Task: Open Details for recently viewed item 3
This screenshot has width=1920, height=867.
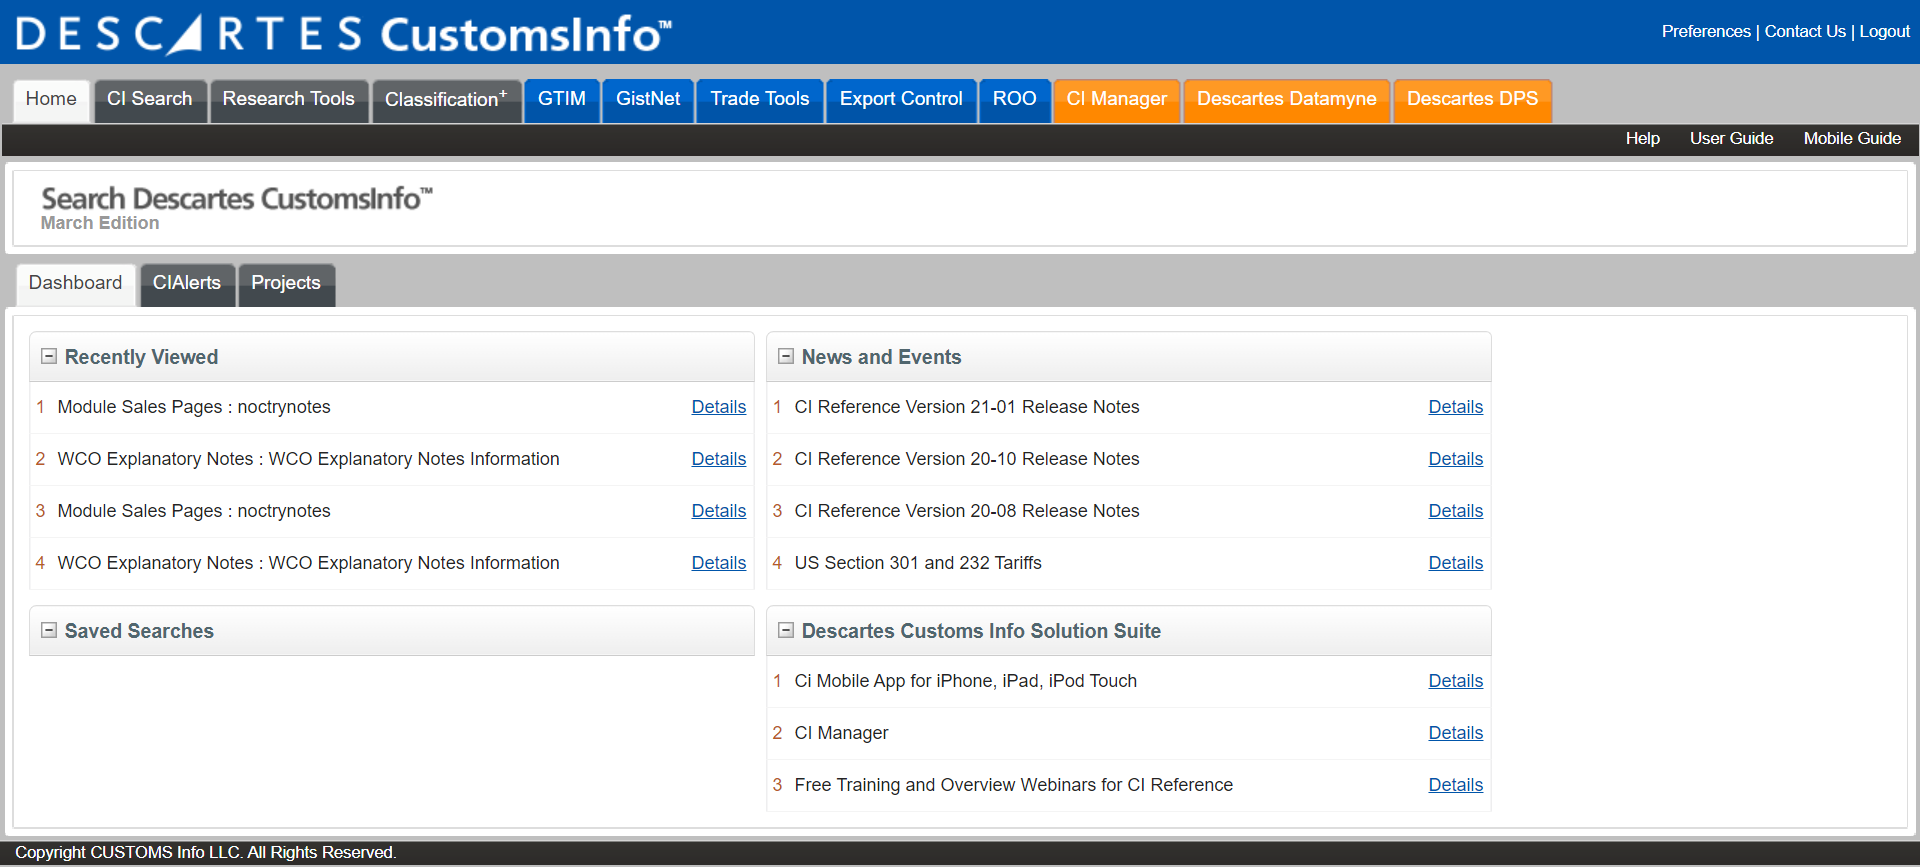Action: (719, 511)
